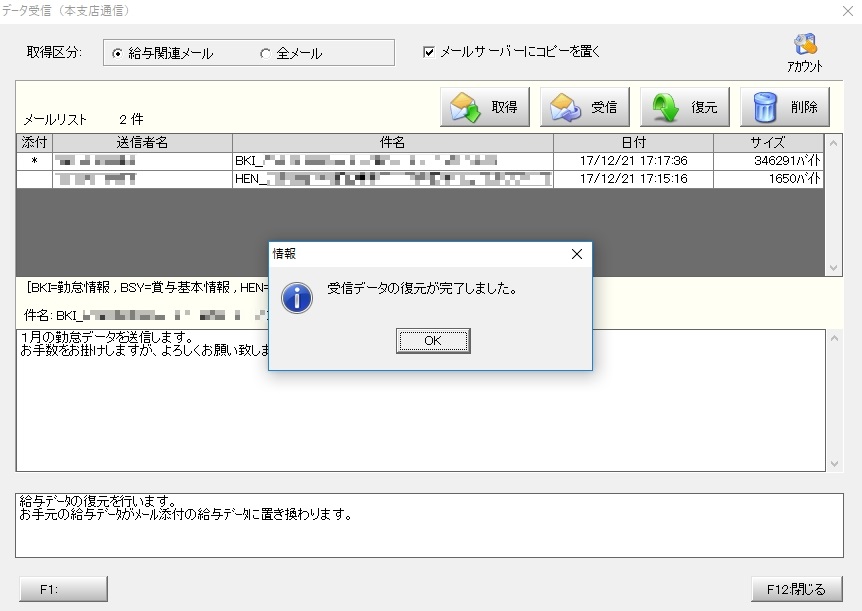862x611 pixels.
Task: Click the F1: button
Action: (63, 589)
